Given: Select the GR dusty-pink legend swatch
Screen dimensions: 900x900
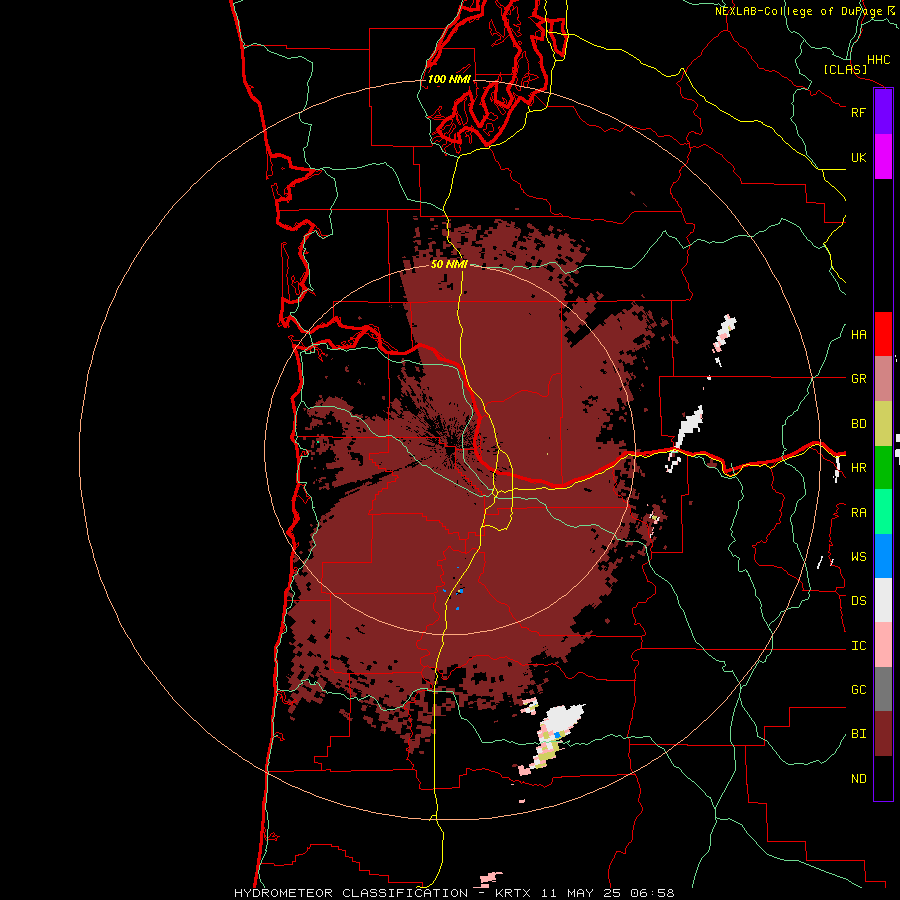Looking at the screenshot, I should pos(883,379).
